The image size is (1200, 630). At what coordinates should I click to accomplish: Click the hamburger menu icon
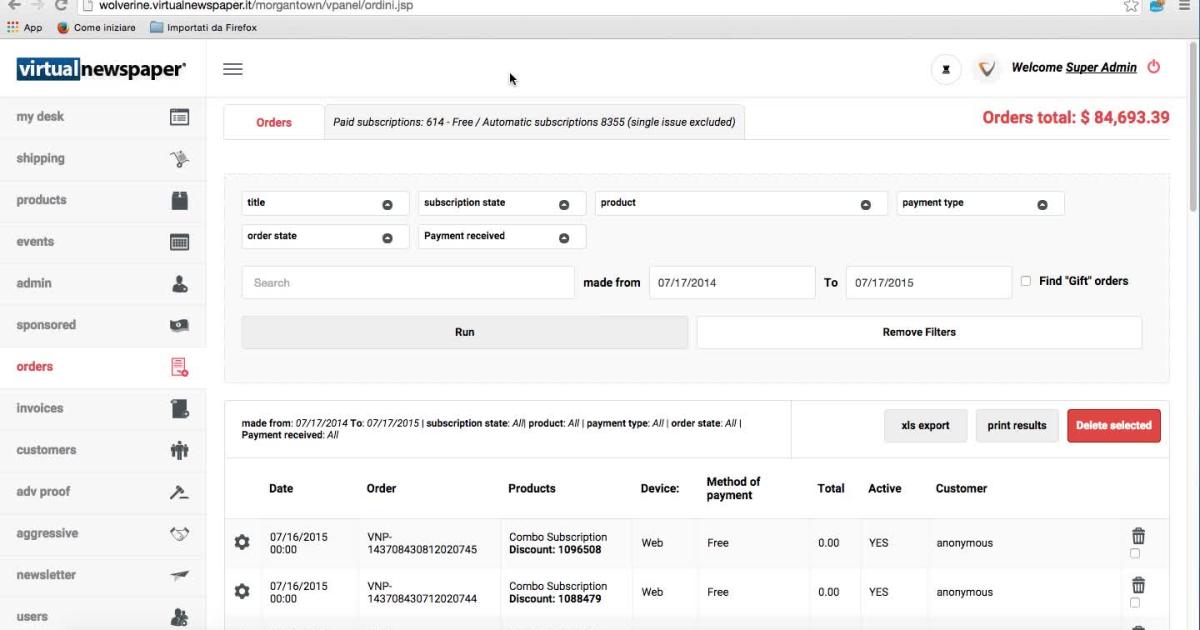[x=233, y=69]
